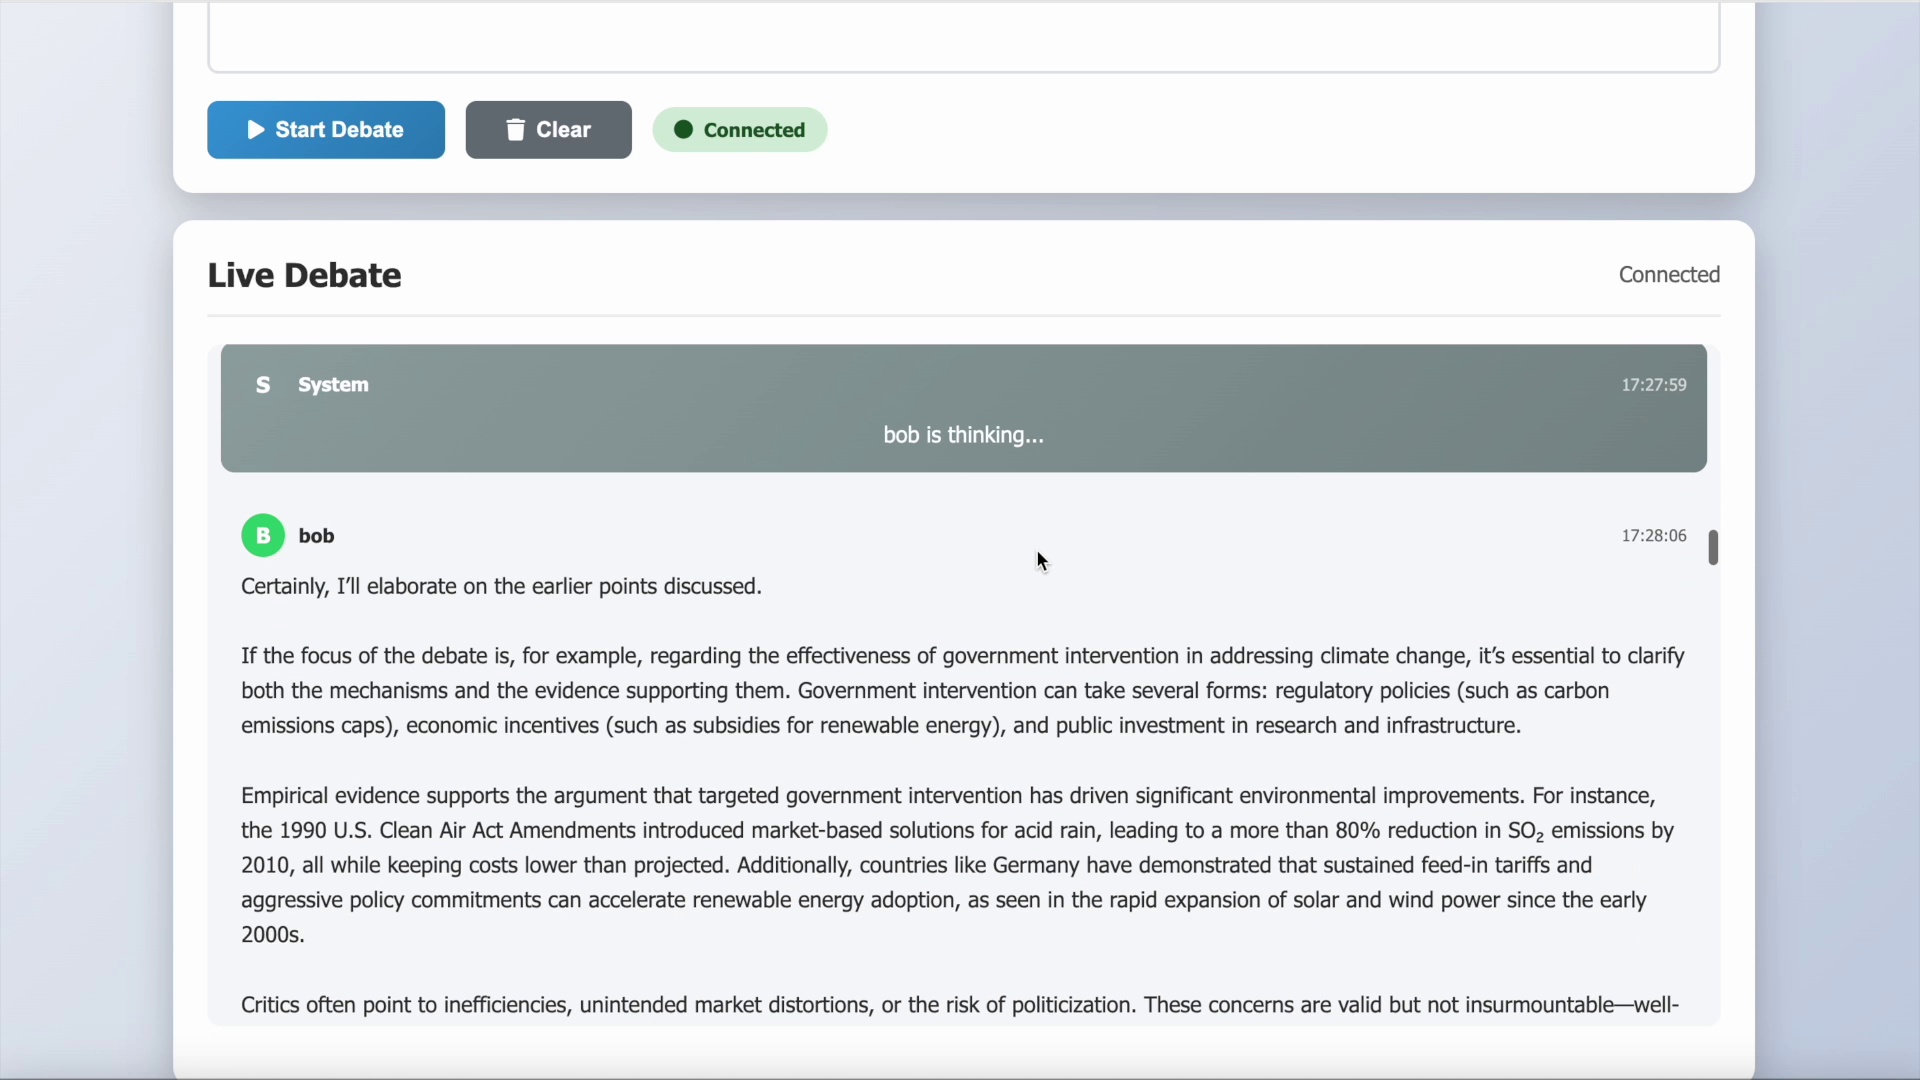Click the 17:27:59 timestamp

[x=1654, y=385]
